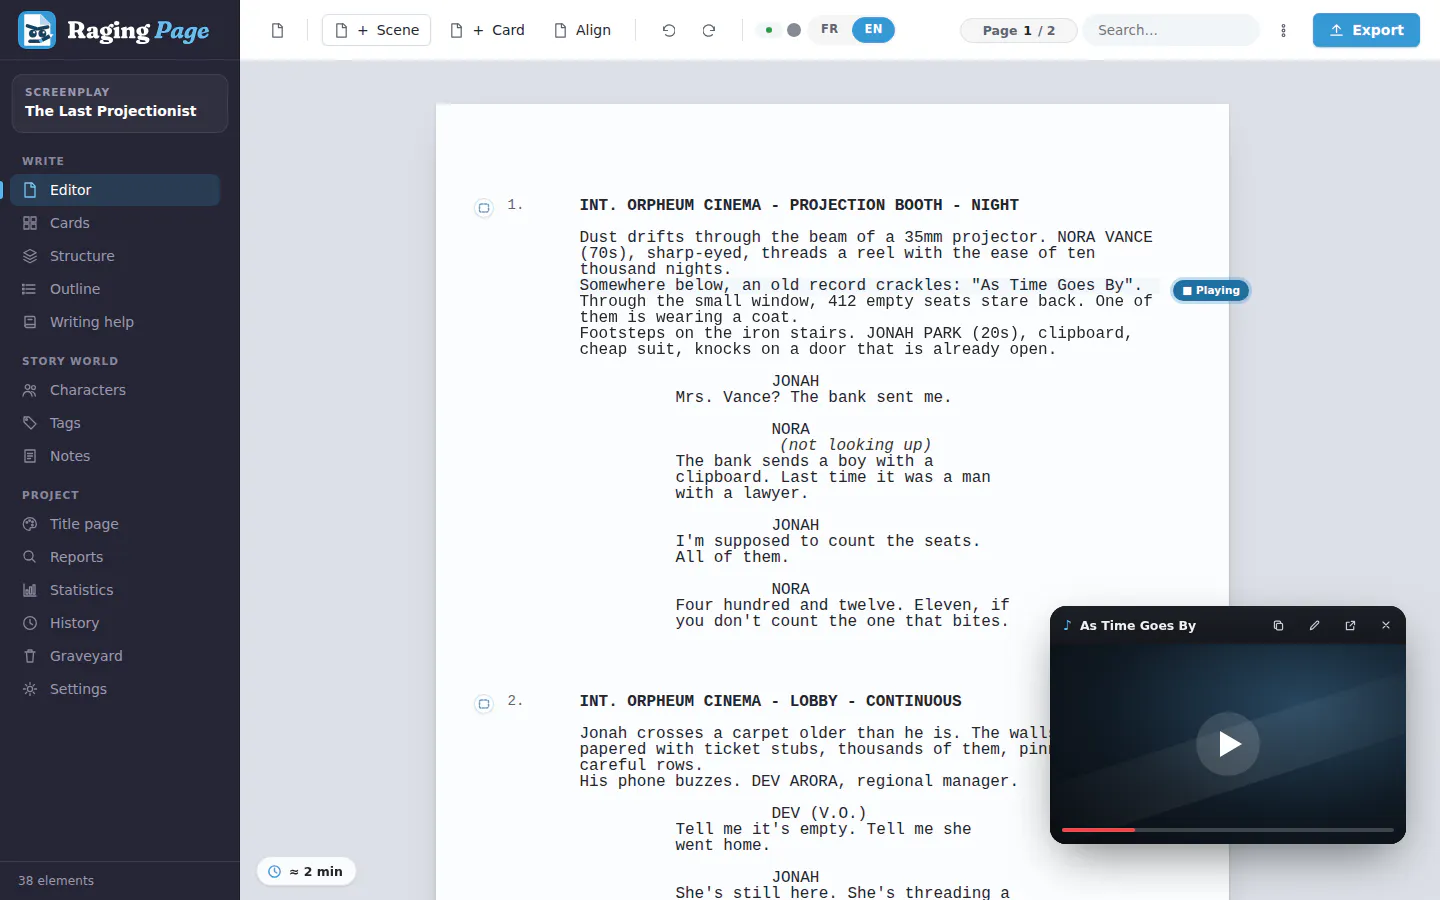
Task: Add a new Scene
Action: 376,30
